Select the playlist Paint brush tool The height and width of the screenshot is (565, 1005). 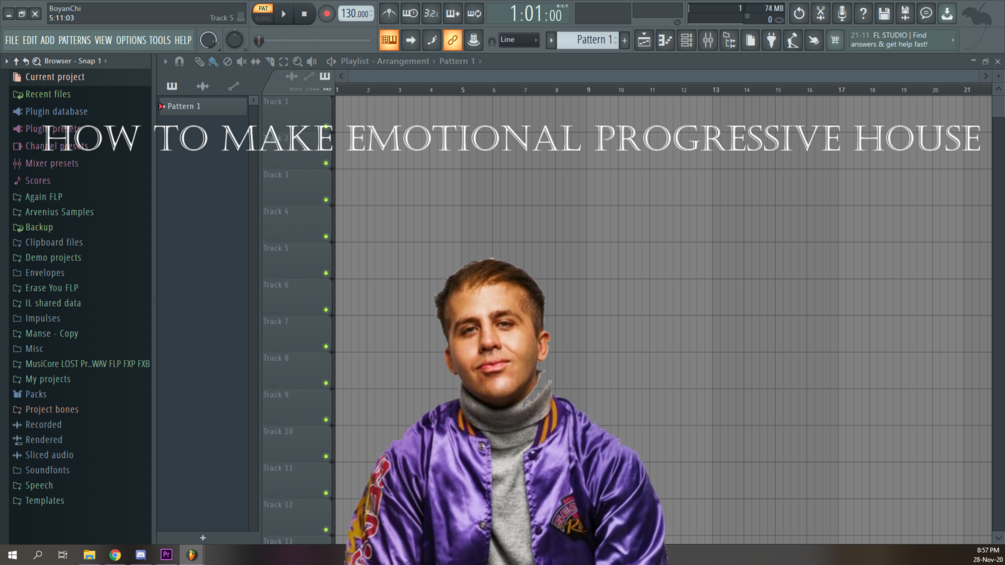click(213, 61)
